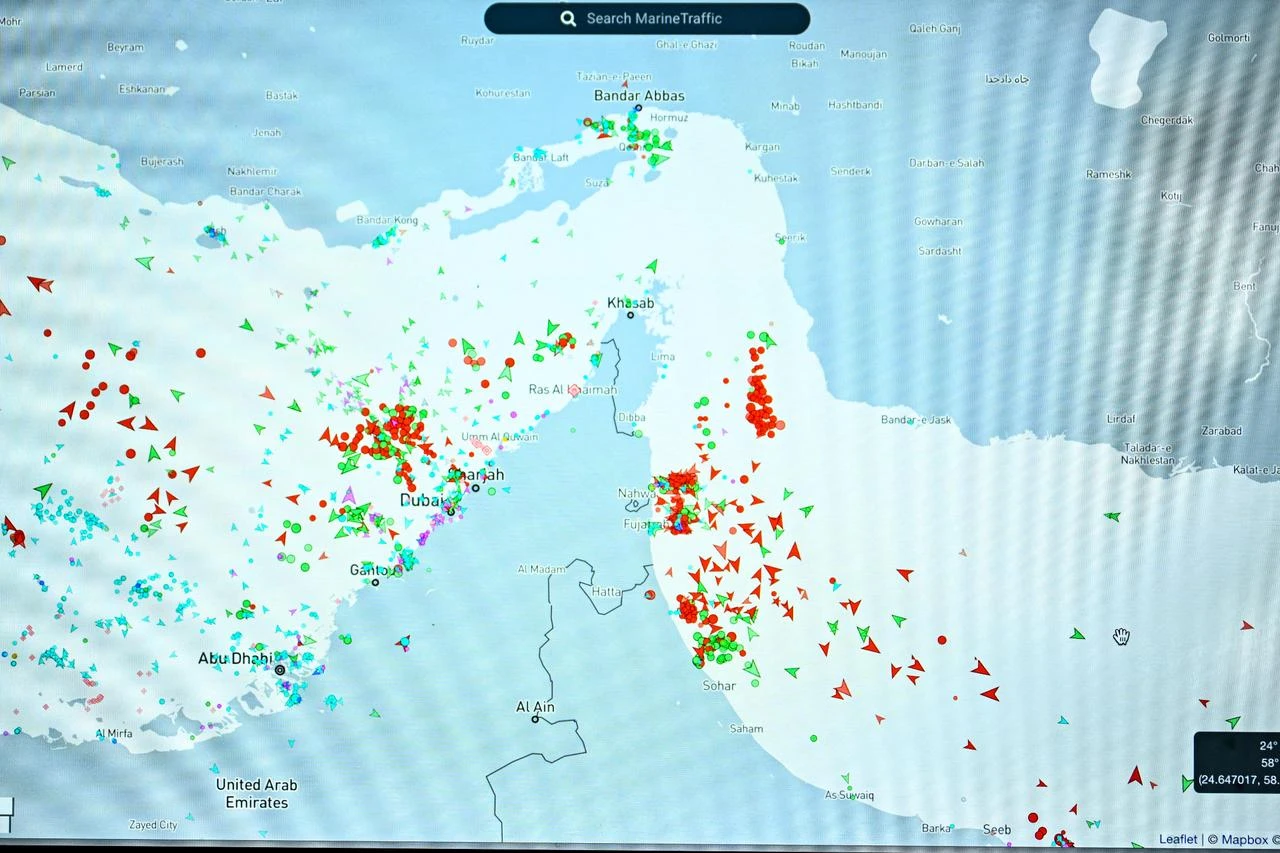Viewport: 1280px width, 853px height.
Task: Click the magnifying glass search icon
Action: 568,18
